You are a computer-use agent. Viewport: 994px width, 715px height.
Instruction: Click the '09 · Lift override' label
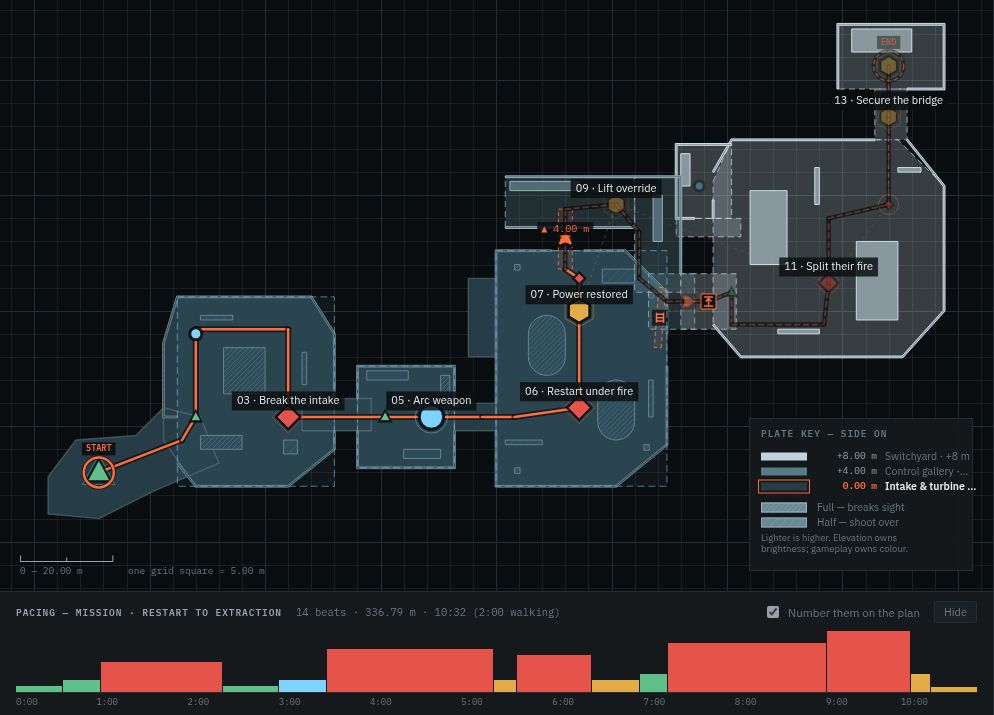(x=616, y=188)
